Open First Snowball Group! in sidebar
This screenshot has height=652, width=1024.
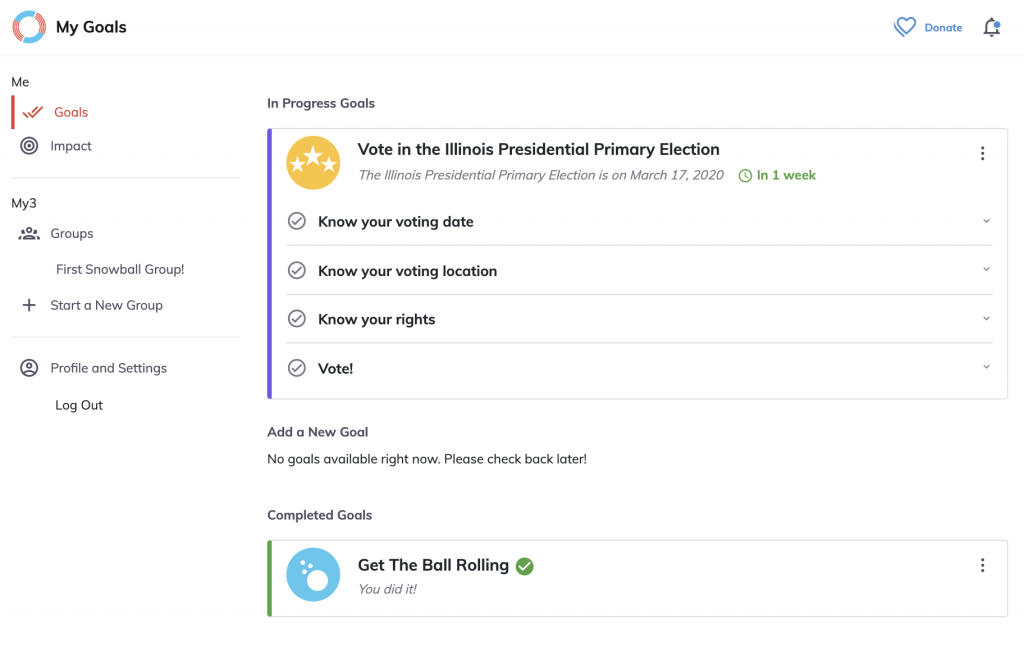click(120, 270)
